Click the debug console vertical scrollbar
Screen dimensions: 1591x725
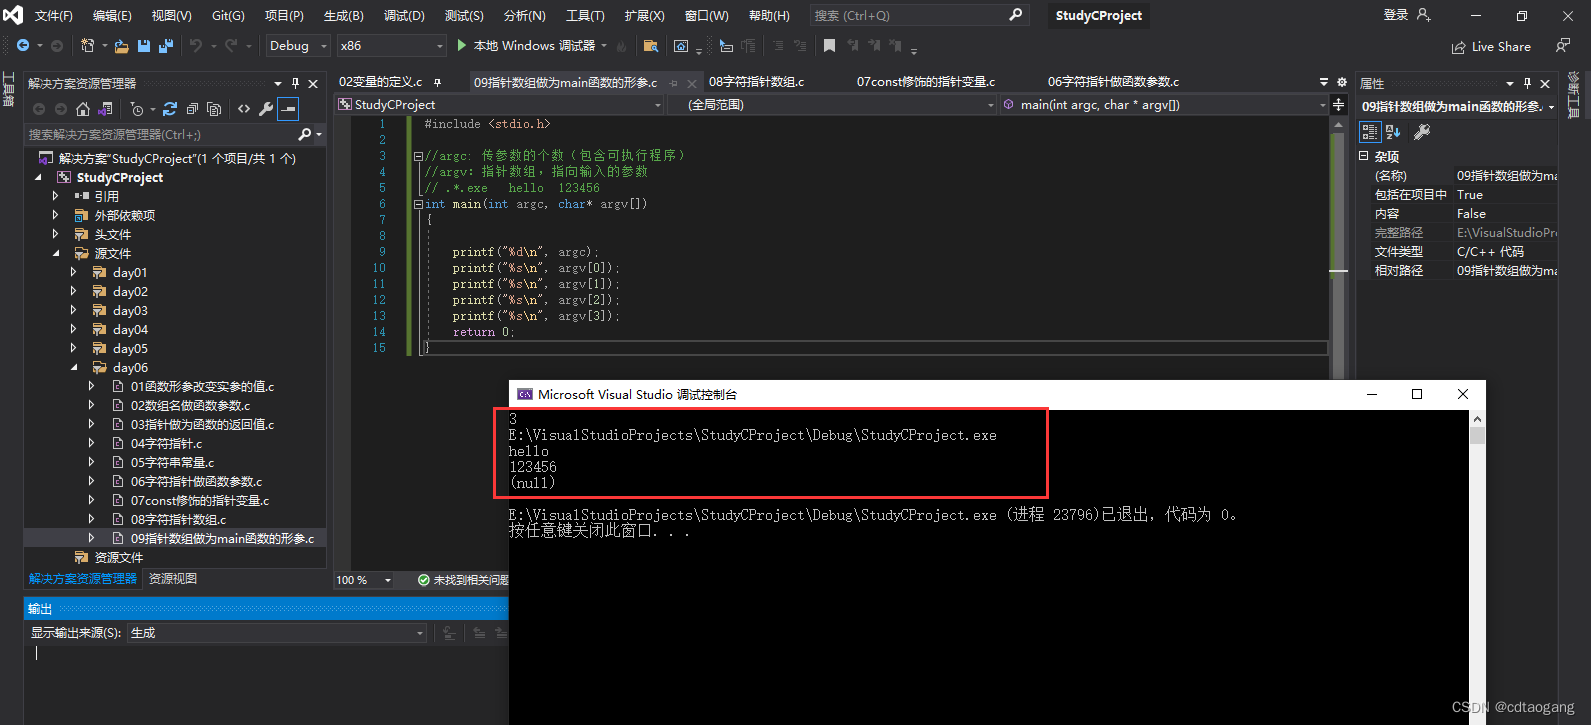(x=1477, y=567)
